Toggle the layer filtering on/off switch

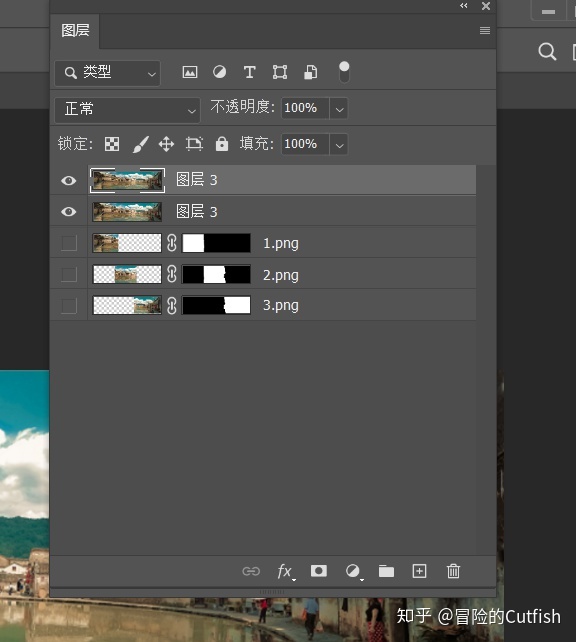344,72
